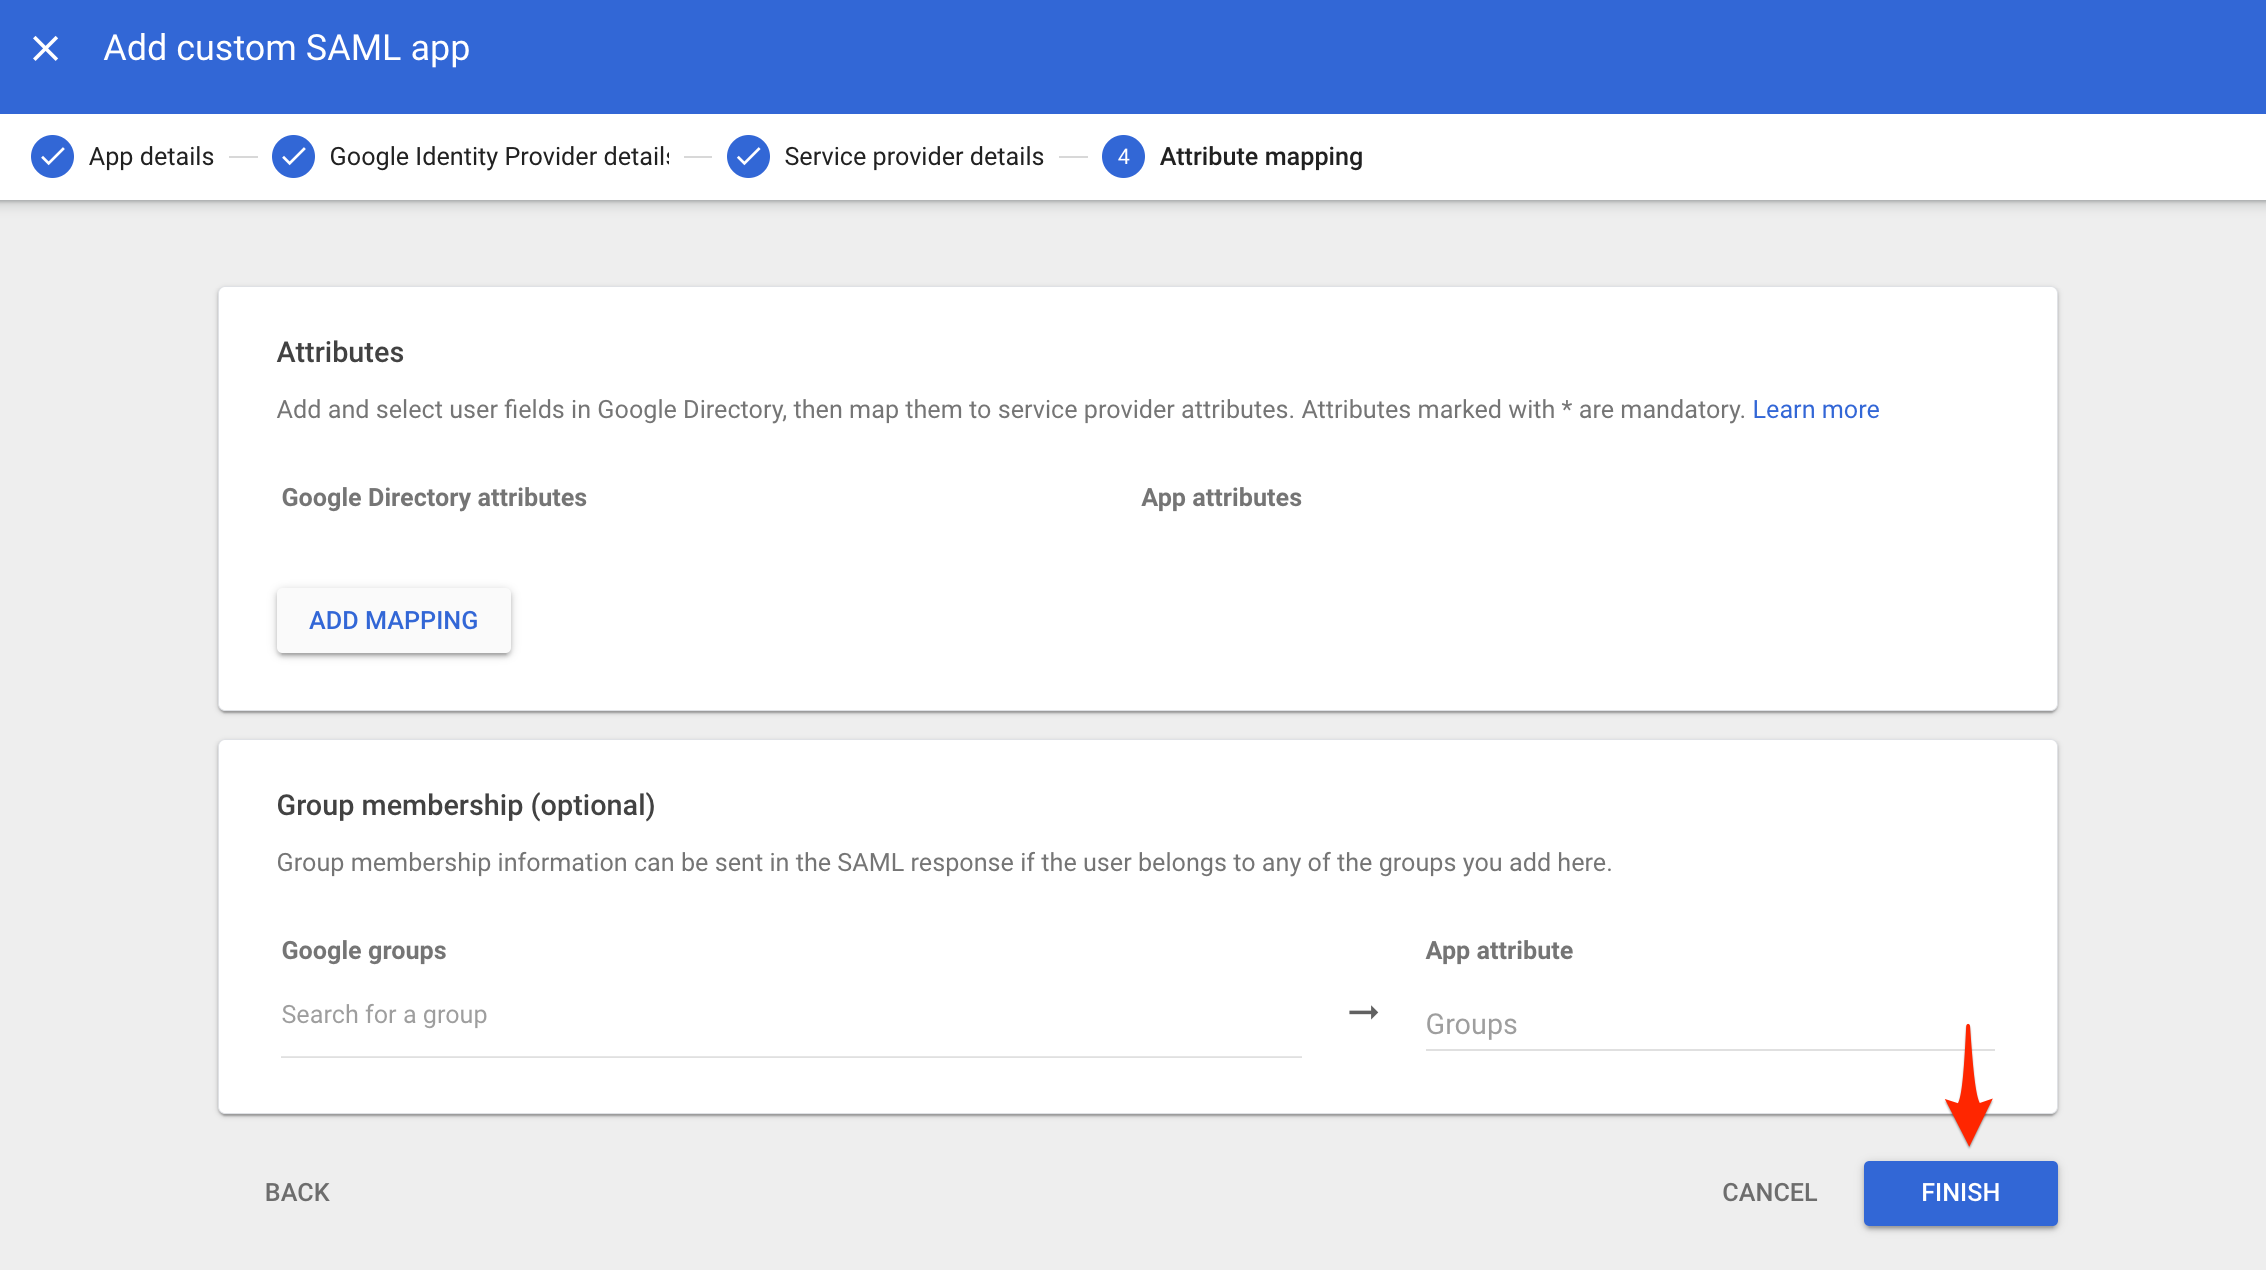Click the Groups app attribute field

tap(1709, 1024)
